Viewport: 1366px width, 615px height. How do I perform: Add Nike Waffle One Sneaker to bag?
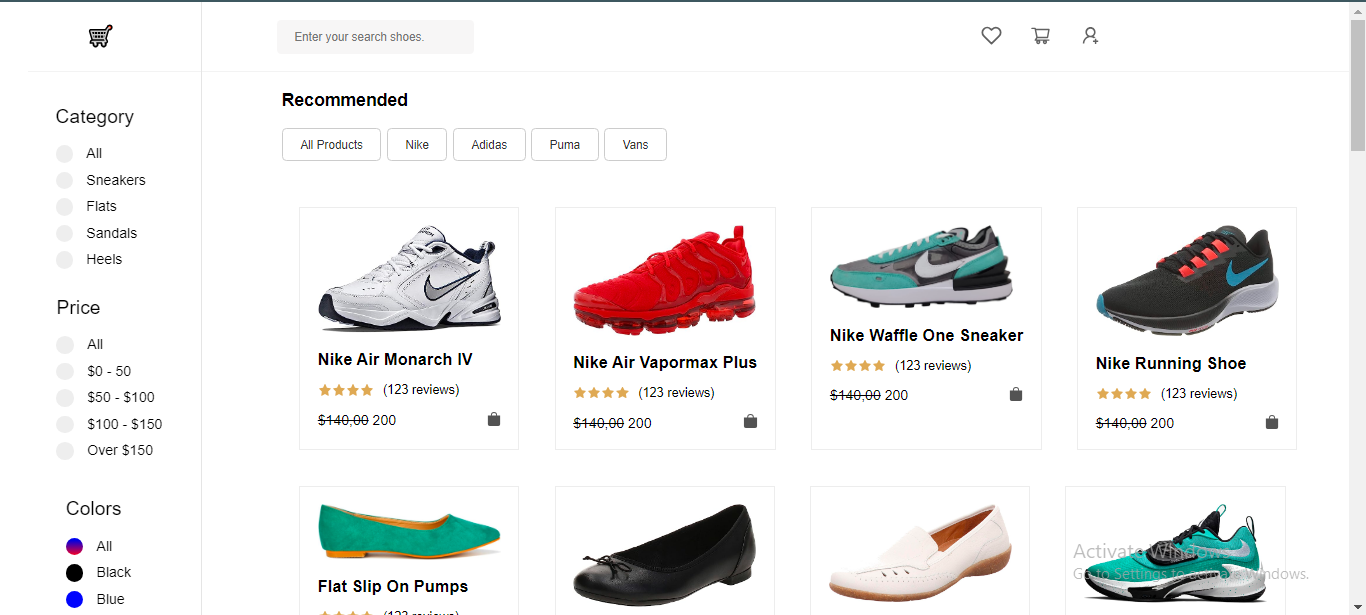(x=1016, y=395)
